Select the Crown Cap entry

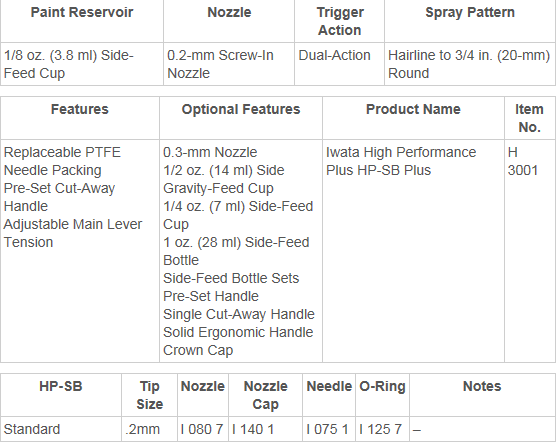[x=198, y=350]
